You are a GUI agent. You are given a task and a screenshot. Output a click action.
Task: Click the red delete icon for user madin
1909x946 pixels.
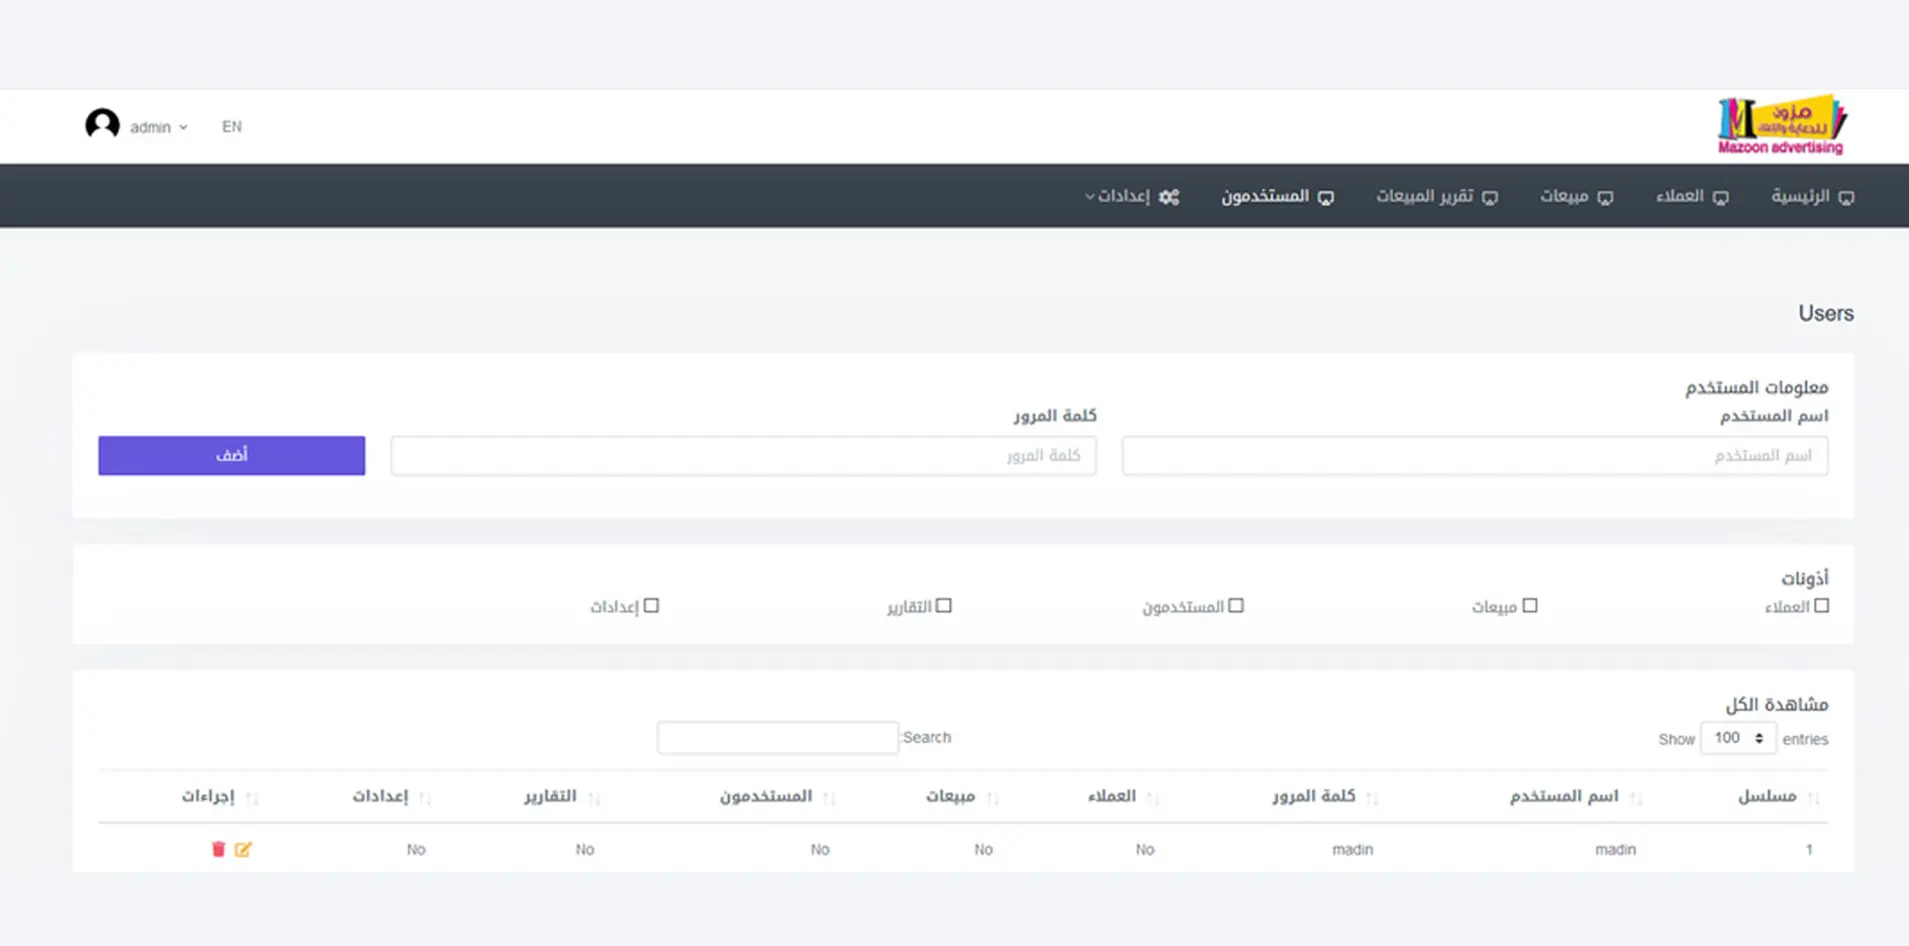(218, 849)
